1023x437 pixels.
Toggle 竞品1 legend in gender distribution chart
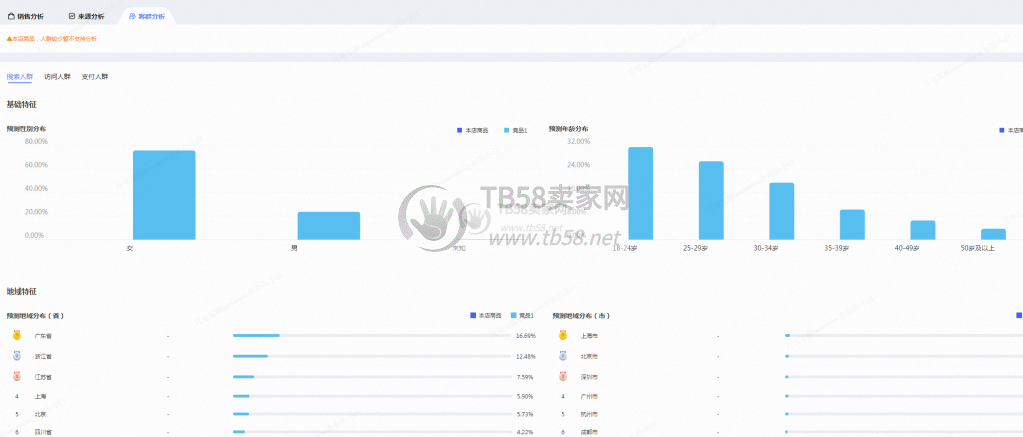[x=515, y=131]
